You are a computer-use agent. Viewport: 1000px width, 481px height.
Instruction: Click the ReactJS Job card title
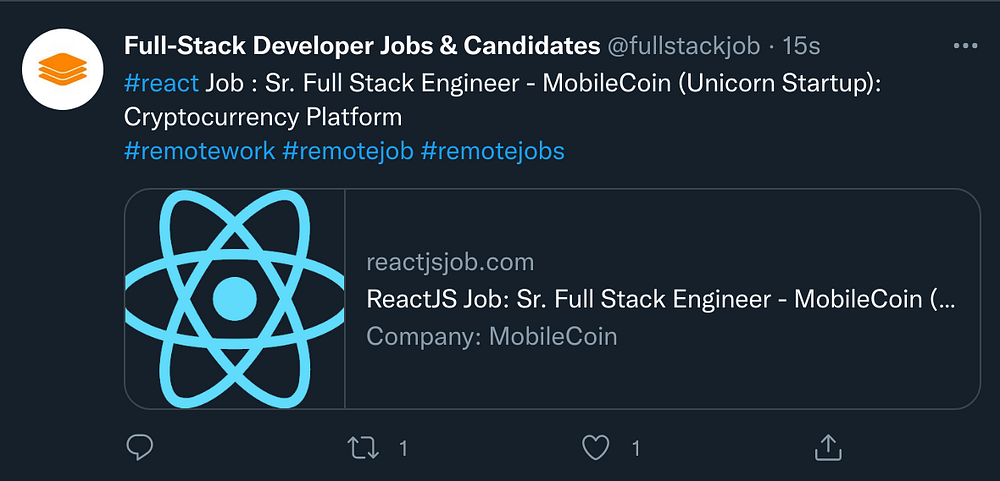[x=660, y=299]
